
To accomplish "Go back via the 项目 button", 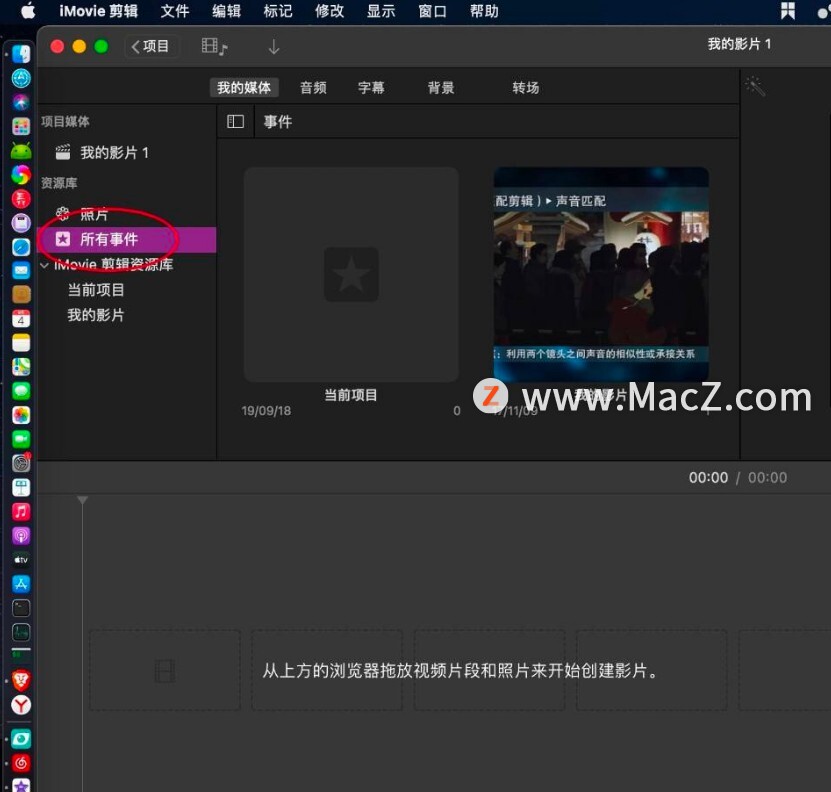I will (151, 46).
